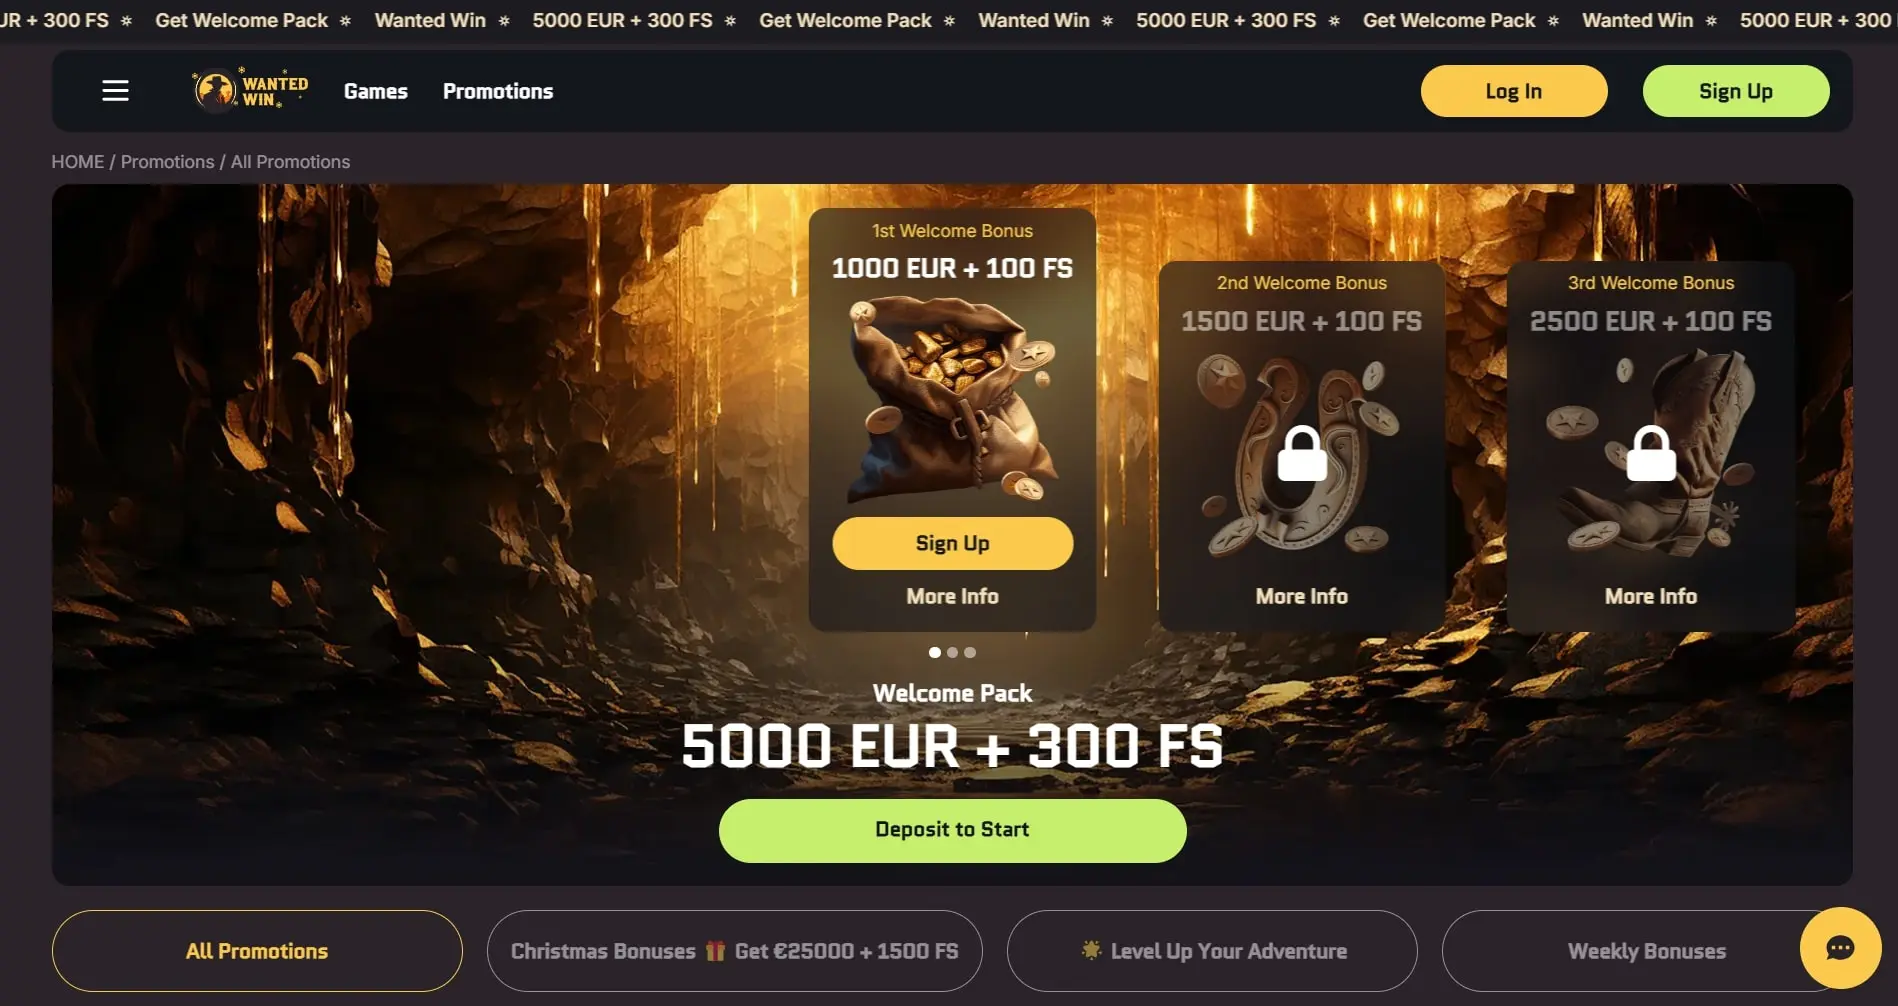
Task: Select the first carousel dot
Action: pos(935,652)
